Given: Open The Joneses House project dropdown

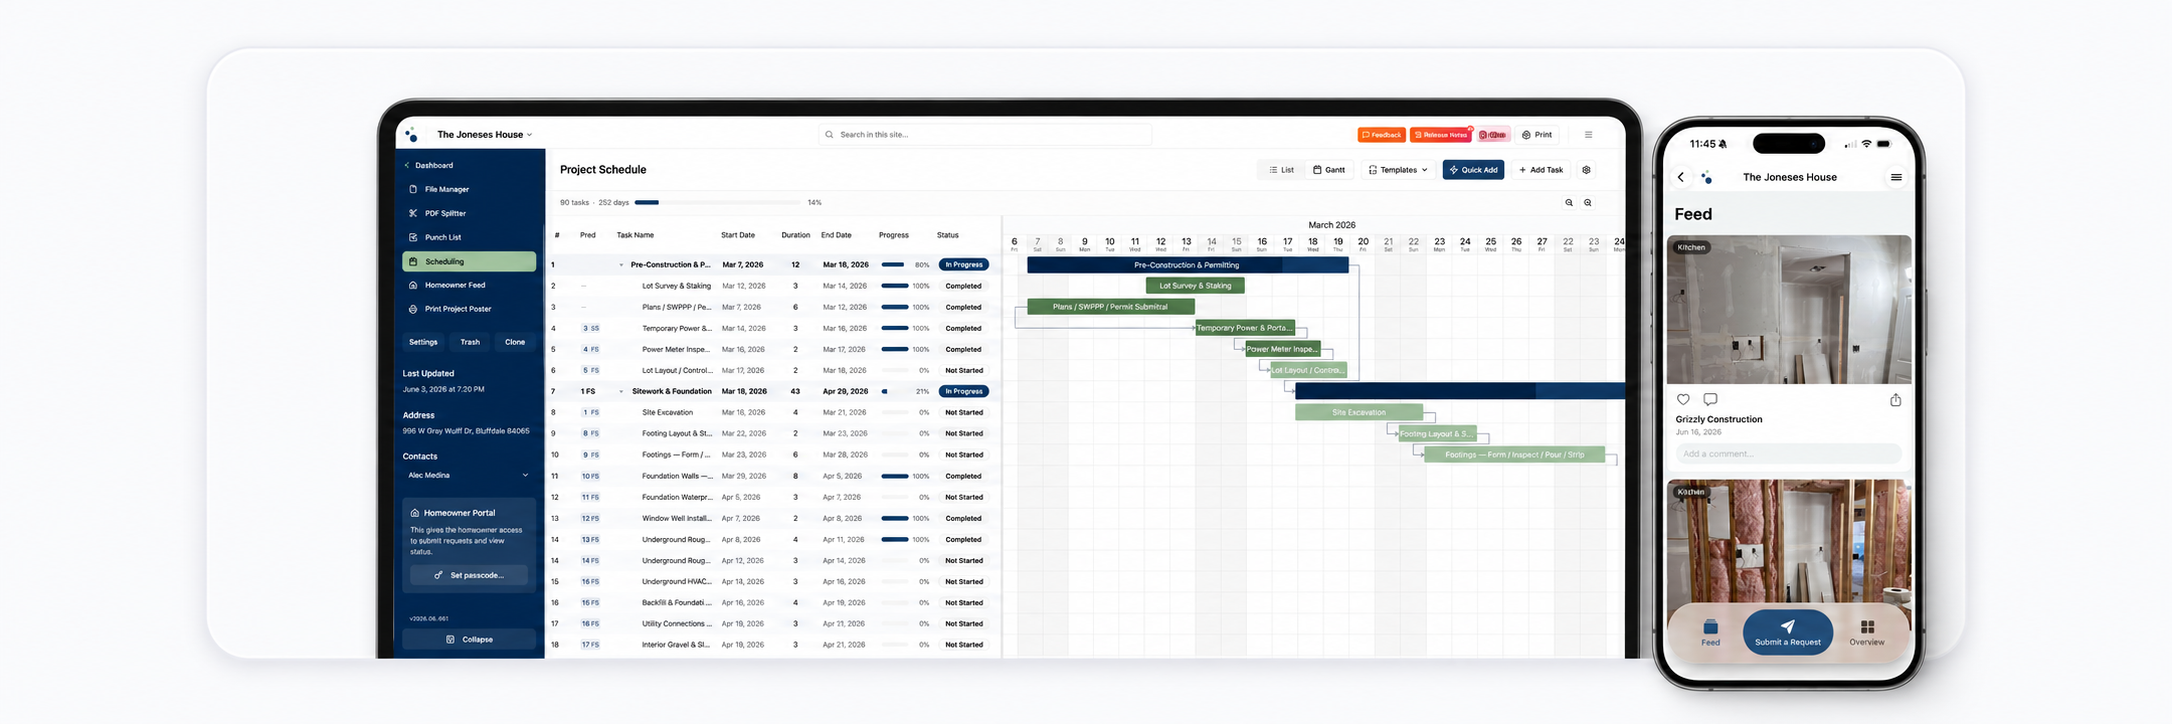Looking at the screenshot, I should [485, 134].
